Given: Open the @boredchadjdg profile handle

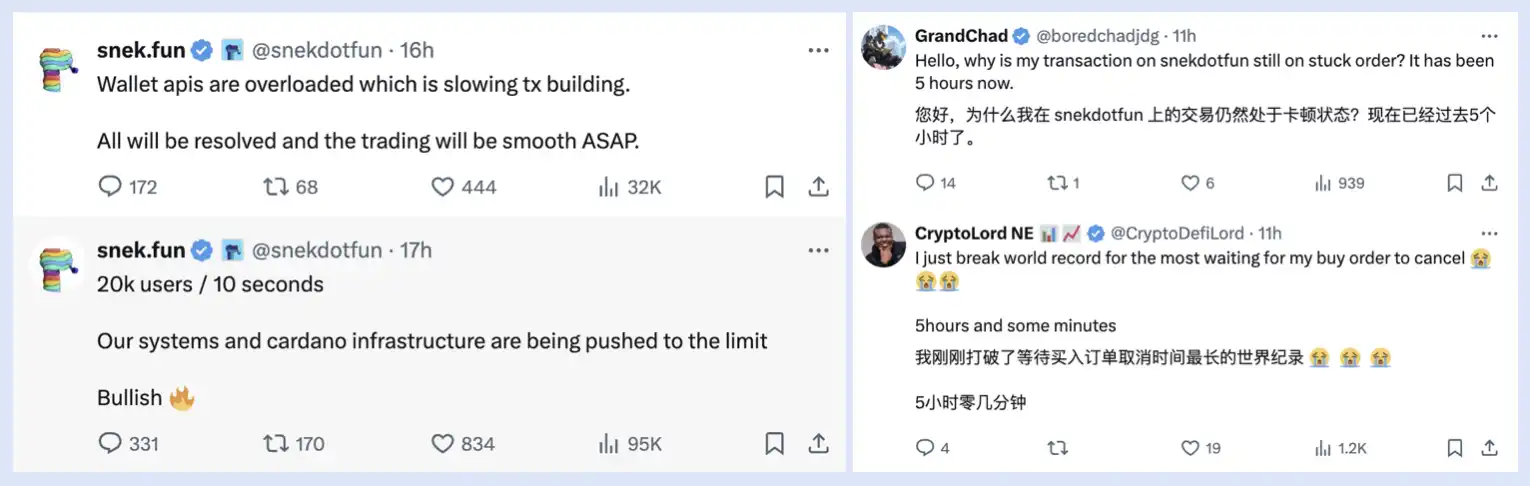Looking at the screenshot, I should pos(1097,36).
